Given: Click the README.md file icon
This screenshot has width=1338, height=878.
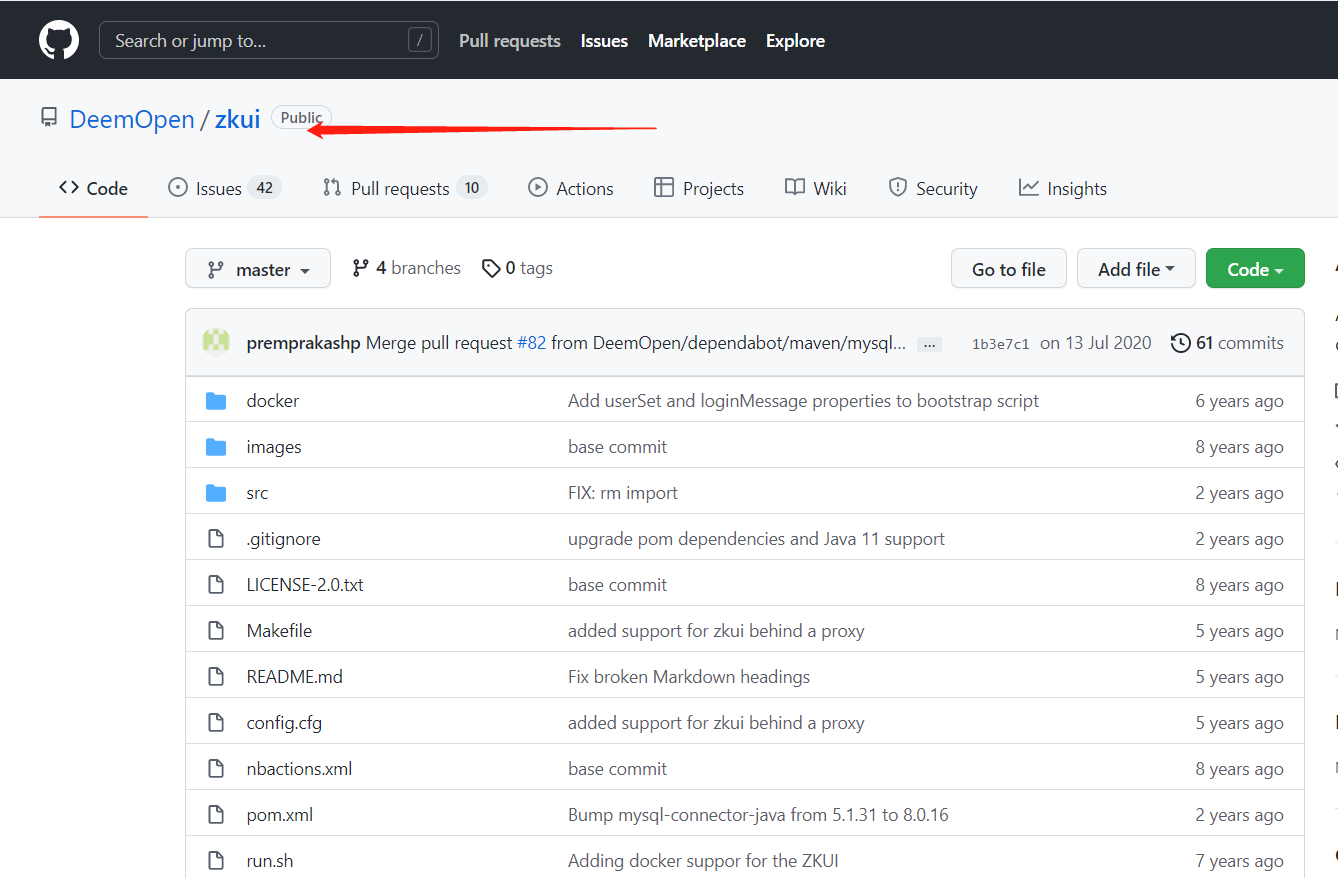Looking at the screenshot, I should pos(216,677).
